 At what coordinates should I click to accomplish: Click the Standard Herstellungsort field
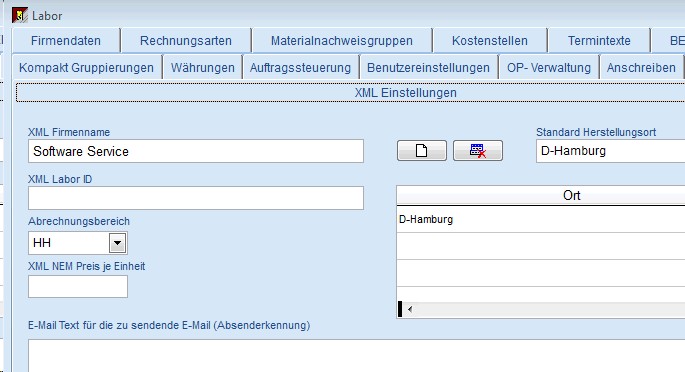610,151
